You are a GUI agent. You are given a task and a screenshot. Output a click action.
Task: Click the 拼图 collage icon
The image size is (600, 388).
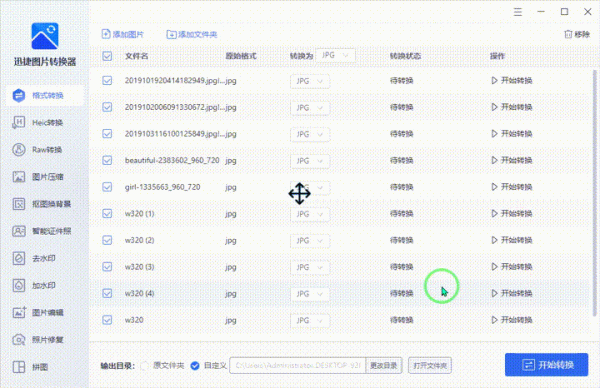pos(19,367)
